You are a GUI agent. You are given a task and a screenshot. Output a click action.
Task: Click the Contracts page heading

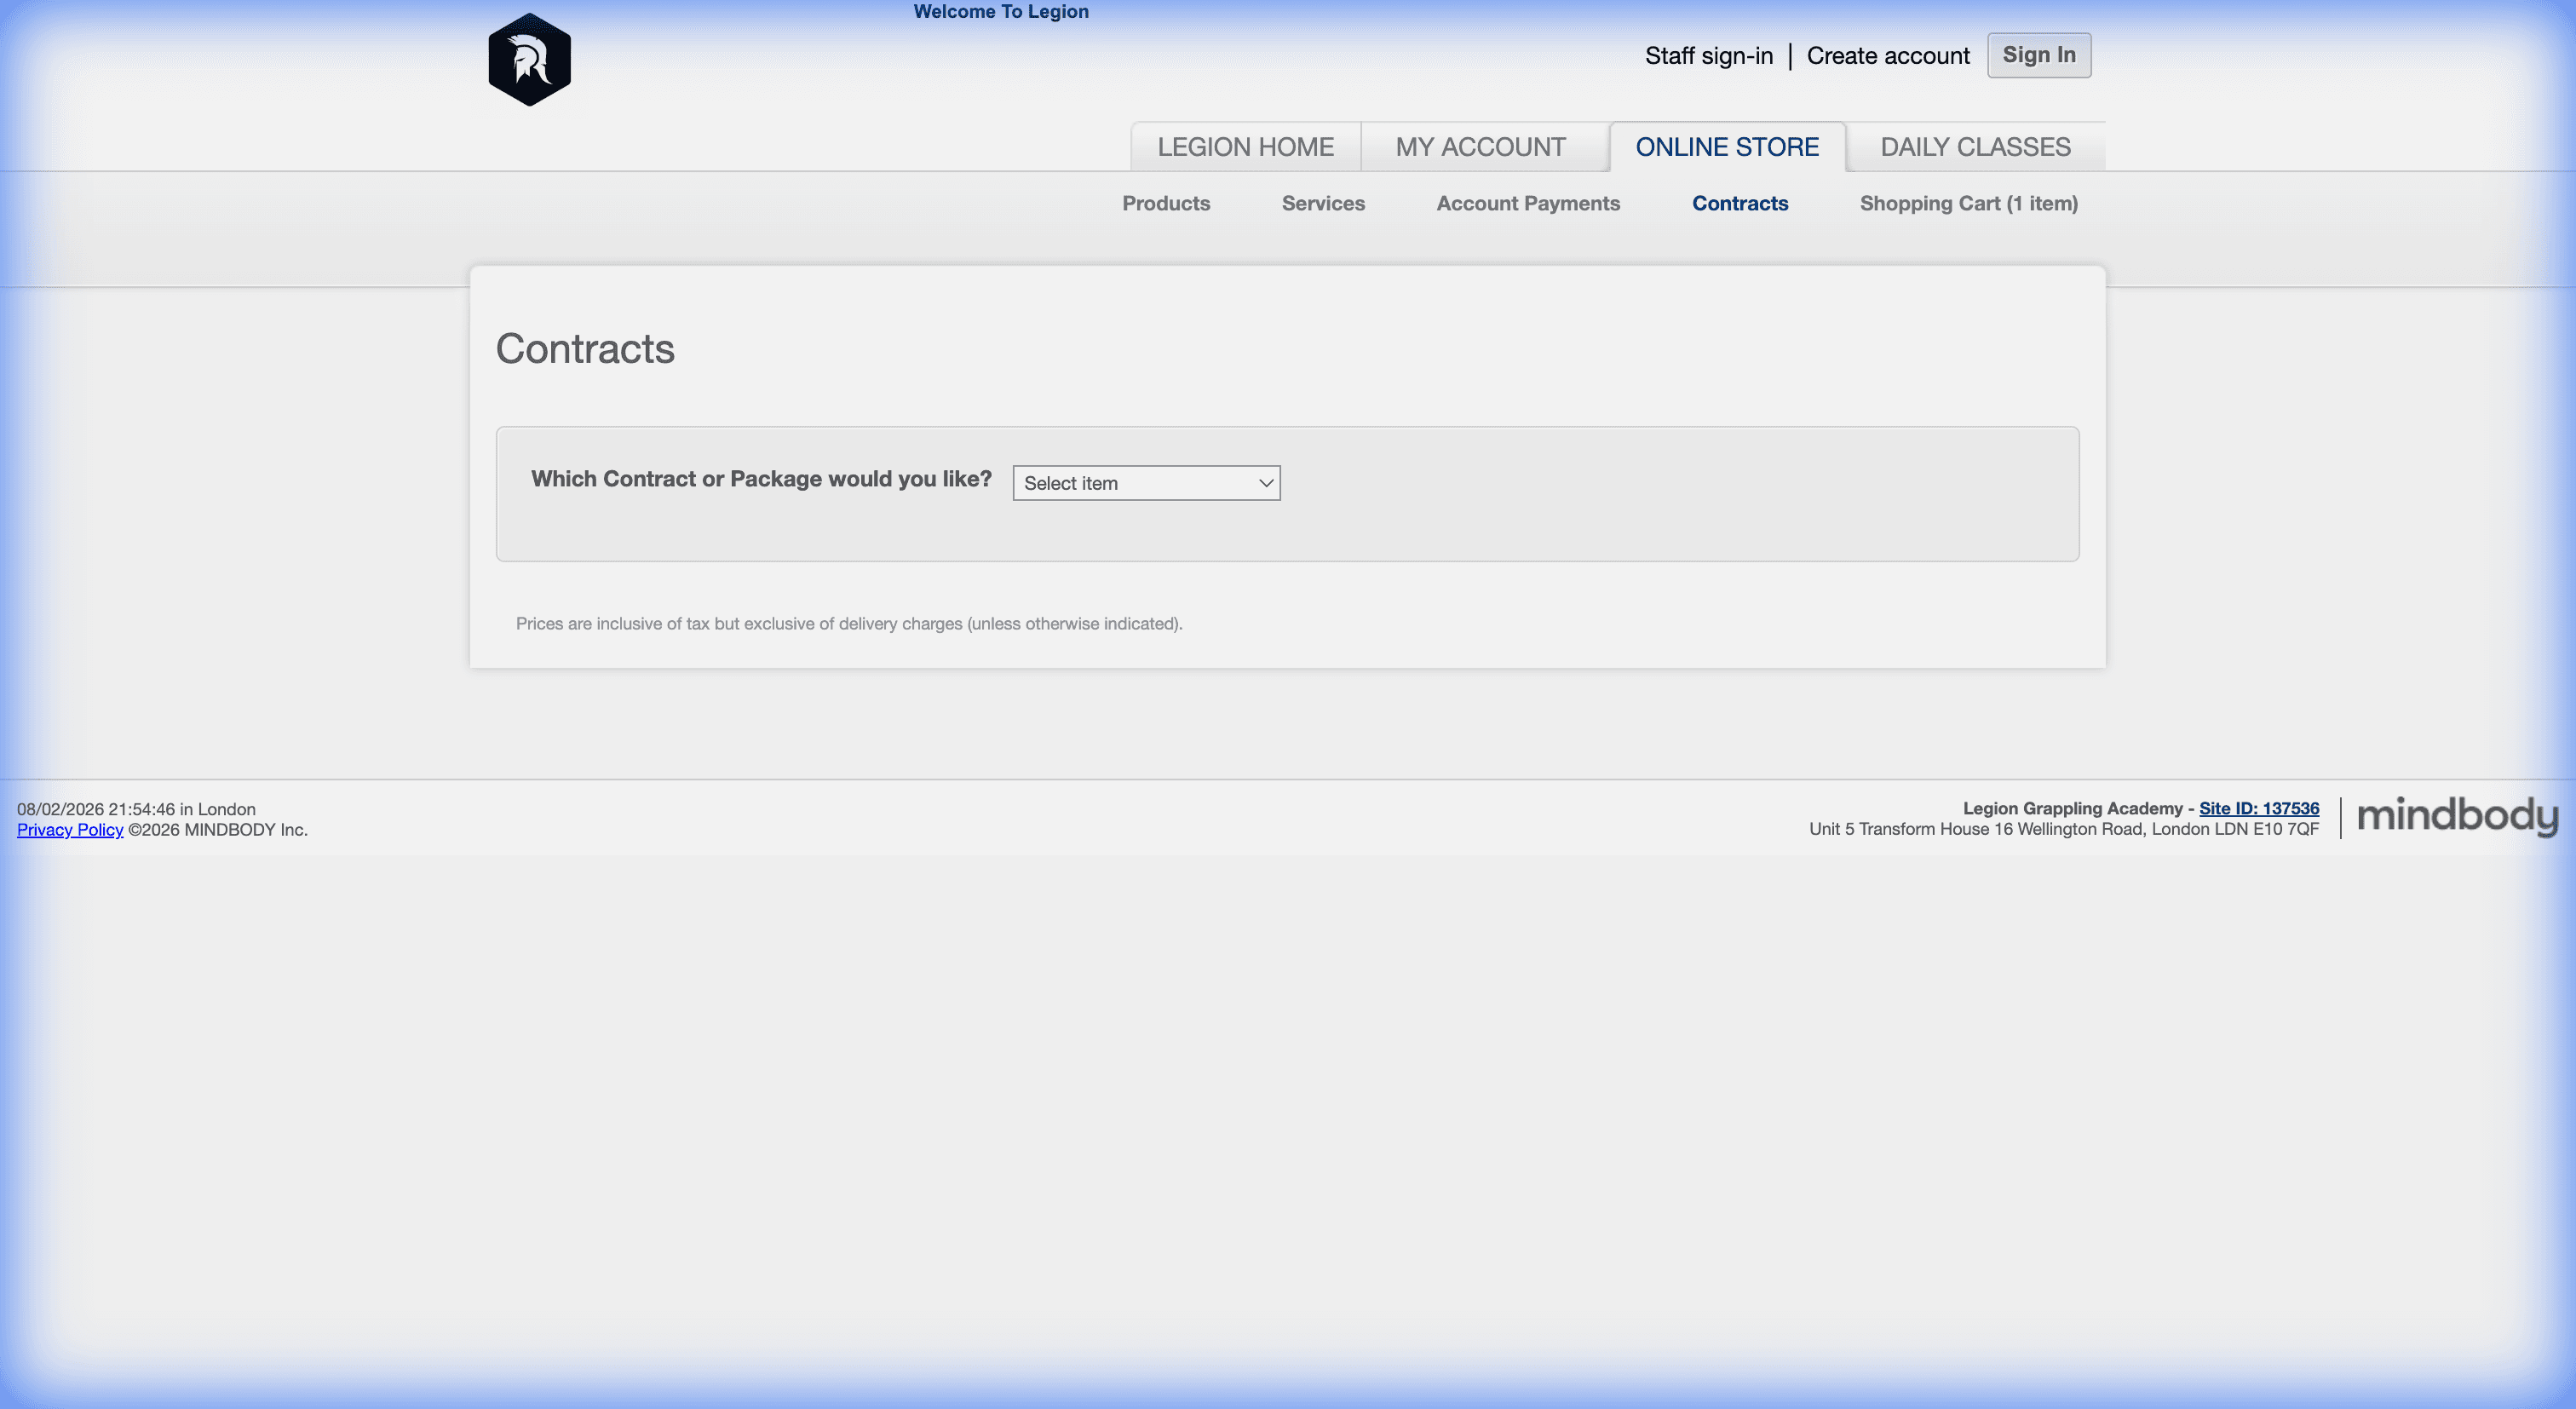tap(585, 349)
